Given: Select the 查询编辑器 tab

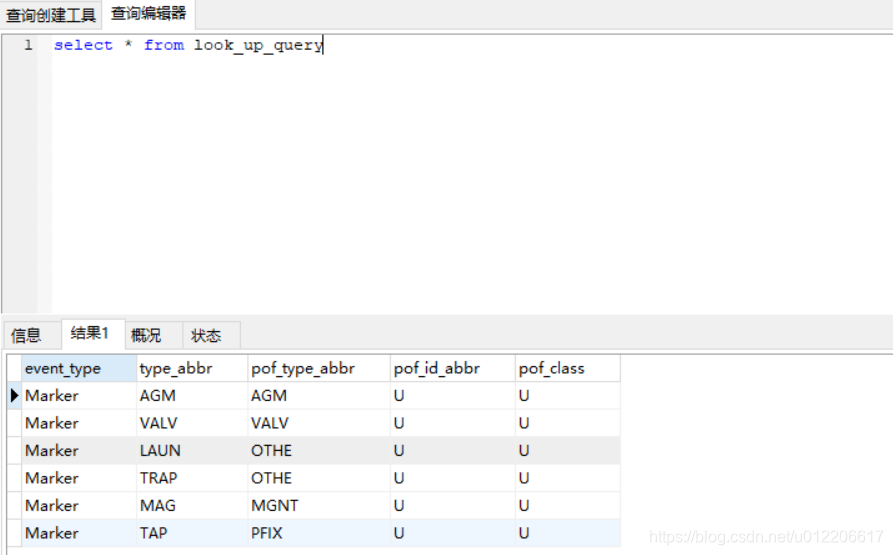Looking at the screenshot, I should 149,14.
